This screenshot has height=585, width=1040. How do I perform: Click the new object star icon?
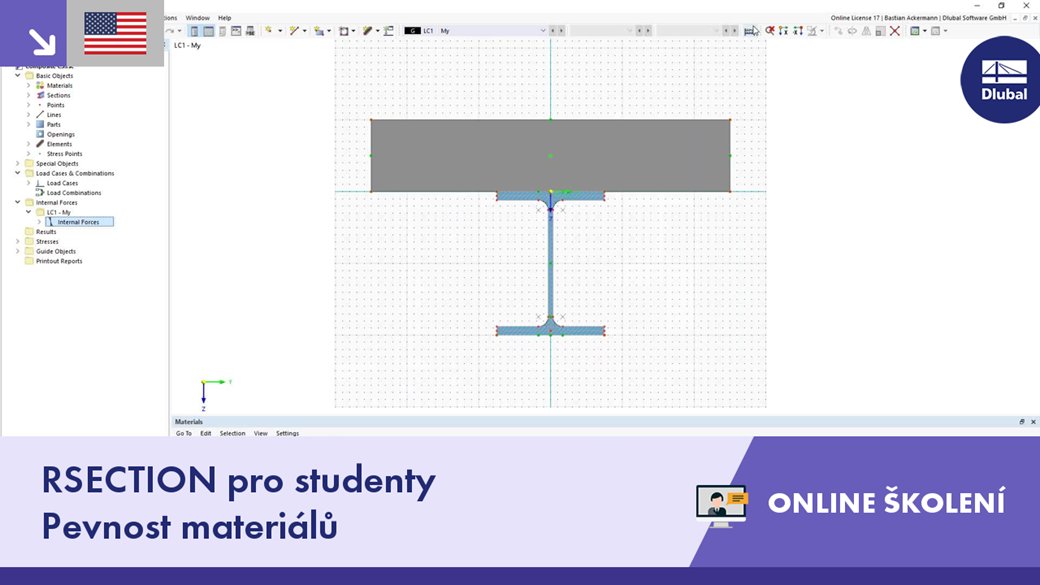pyautogui.click(x=269, y=31)
